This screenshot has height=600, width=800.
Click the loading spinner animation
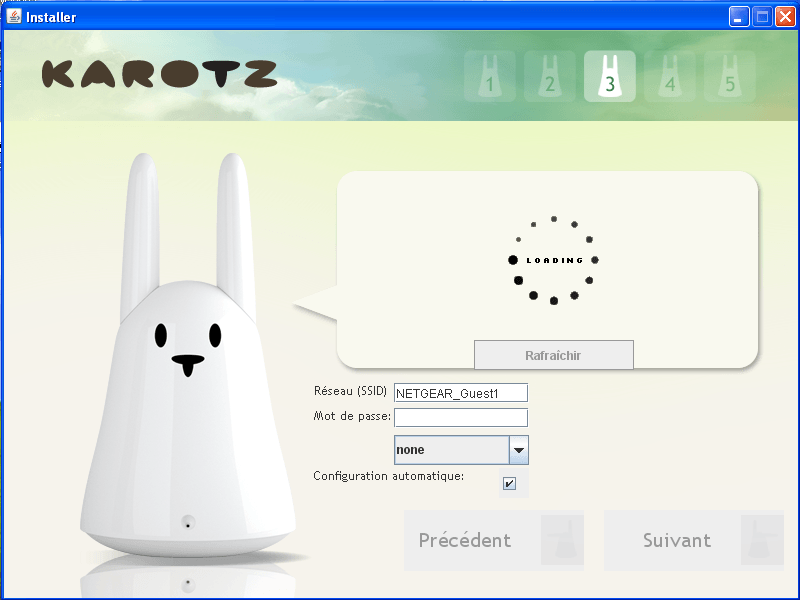point(554,260)
